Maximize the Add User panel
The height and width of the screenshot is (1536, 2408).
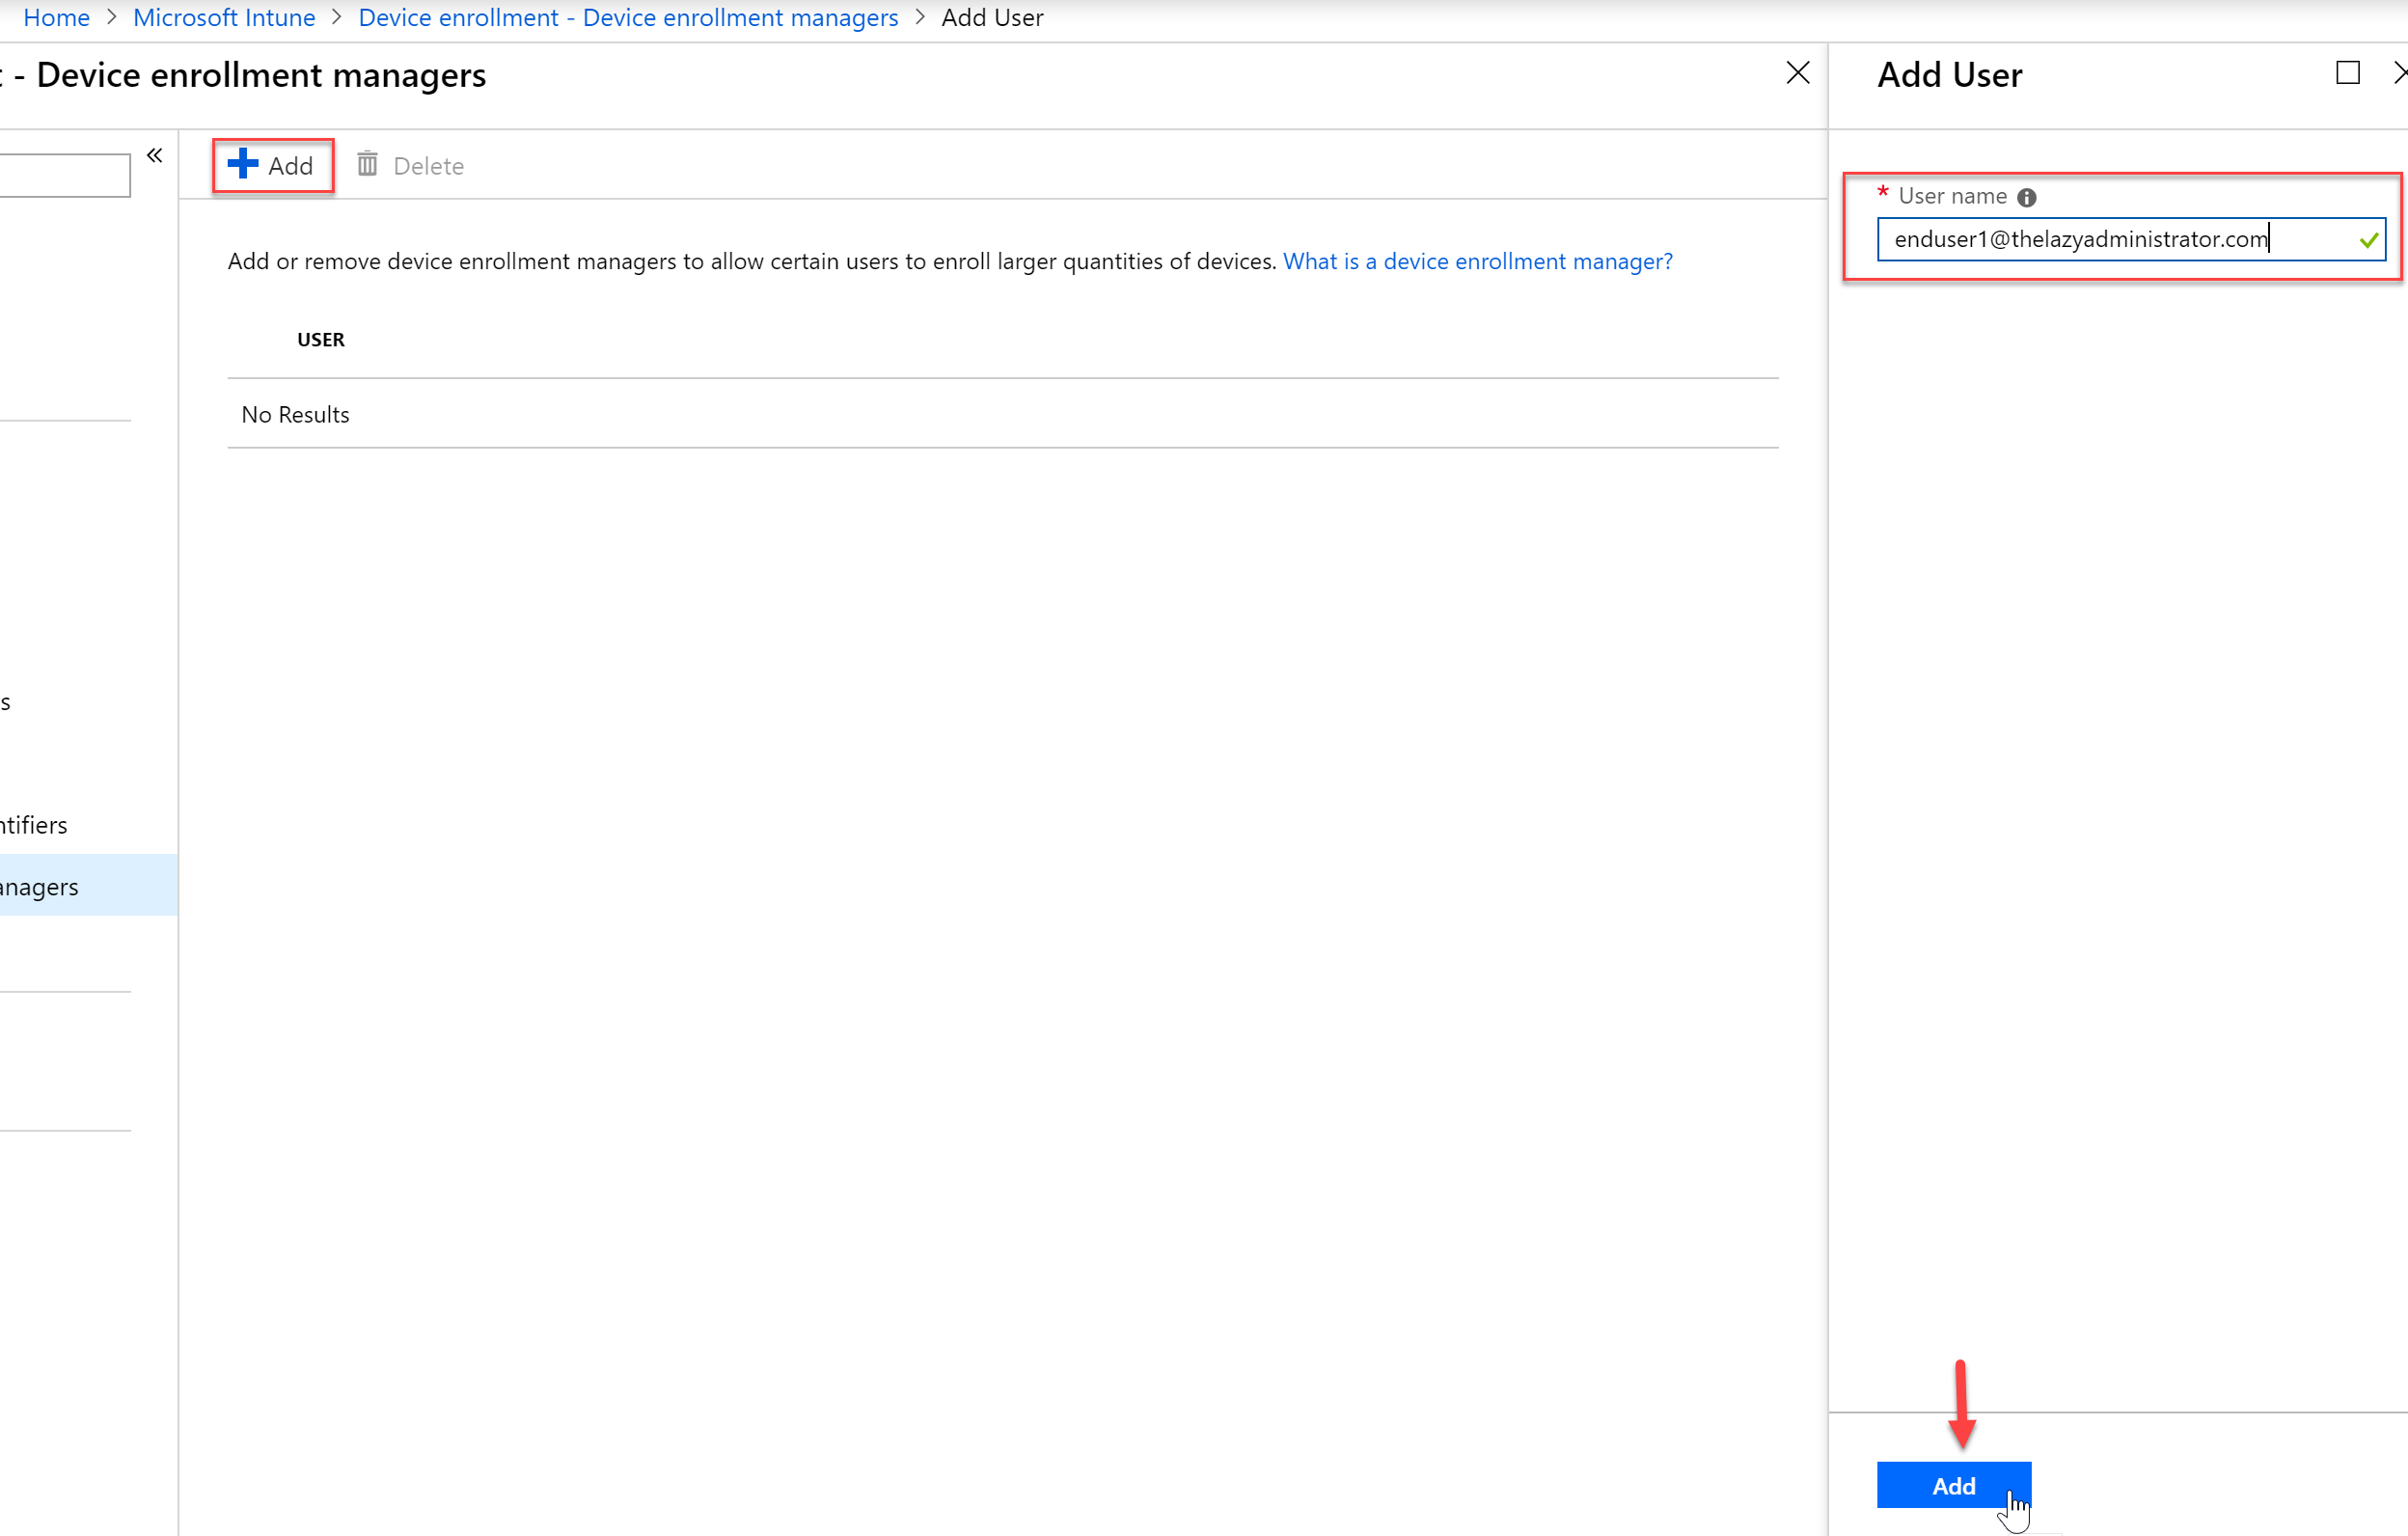pyautogui.click(x=2347, y=73)
